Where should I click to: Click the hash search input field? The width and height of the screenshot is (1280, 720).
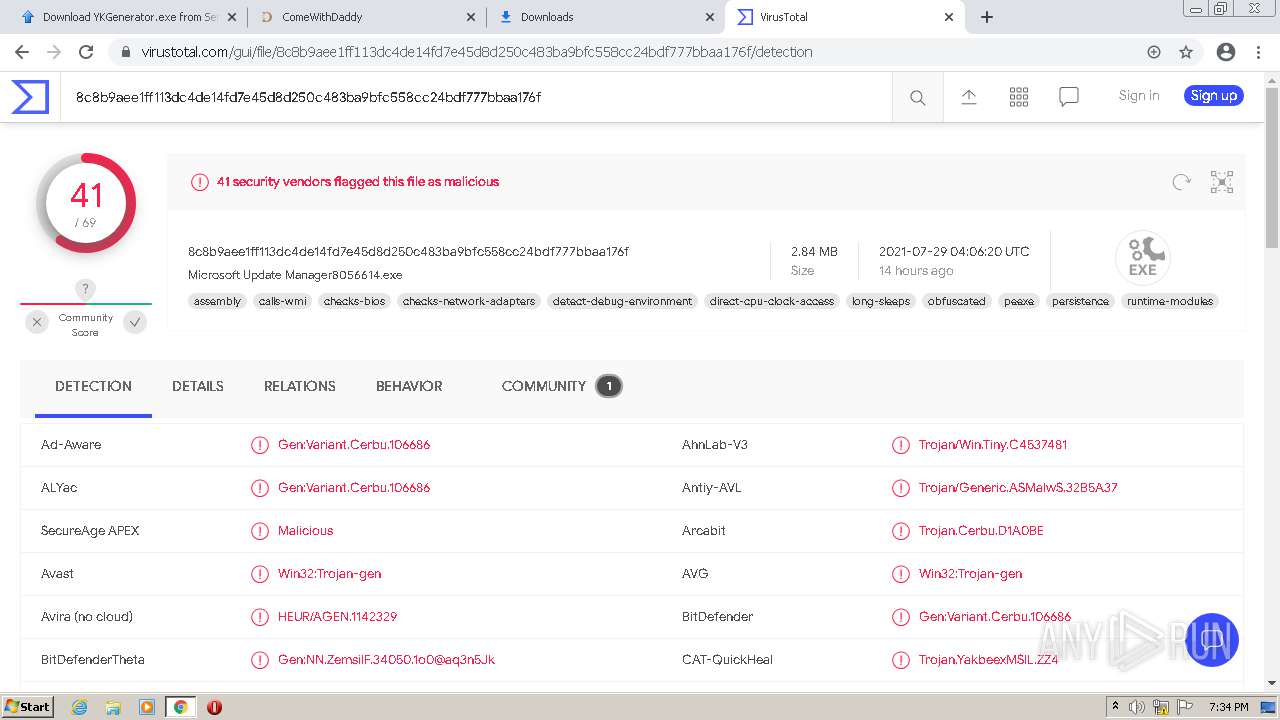click(476, 97)
